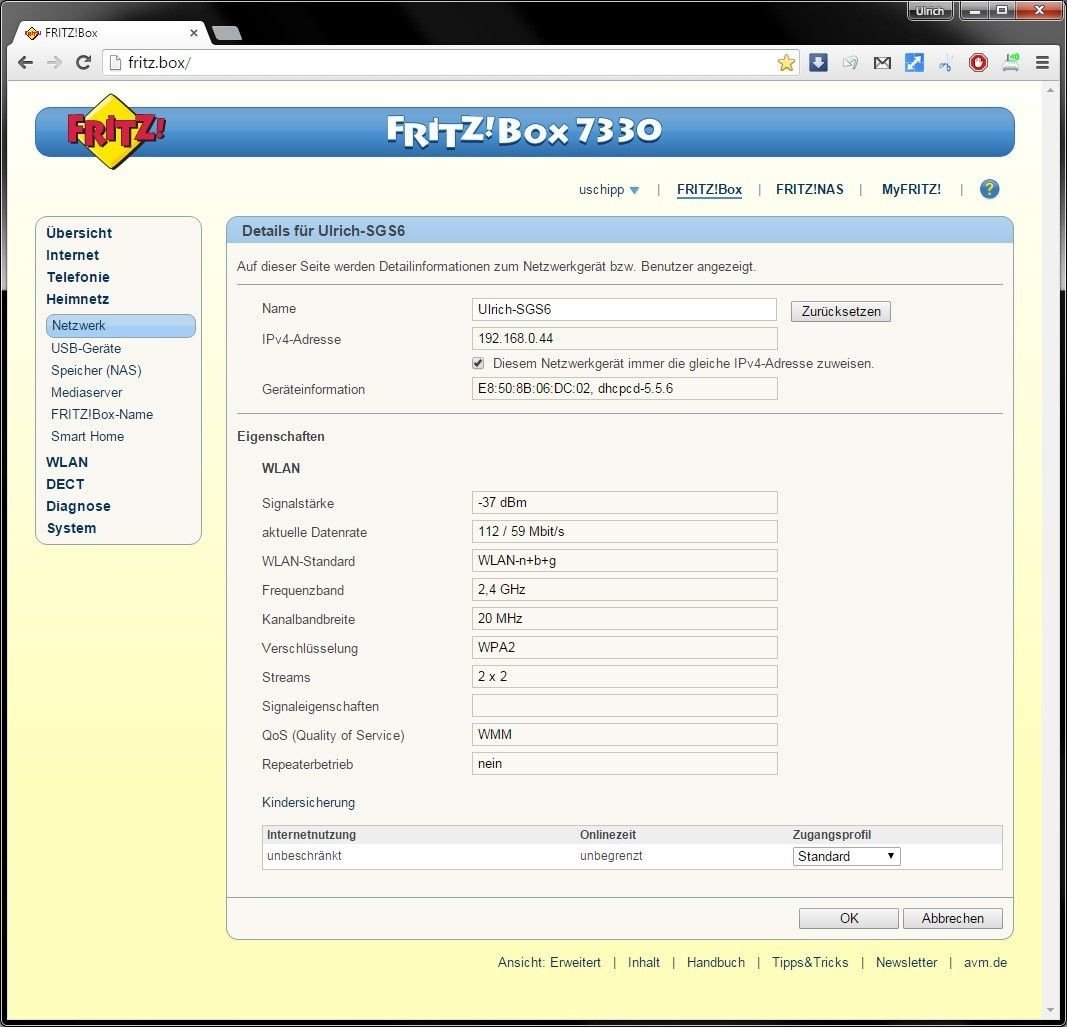1067x1027 pixels.
Task: Open Diagnose in the sidebar
Action: click(x=78, y=506)
